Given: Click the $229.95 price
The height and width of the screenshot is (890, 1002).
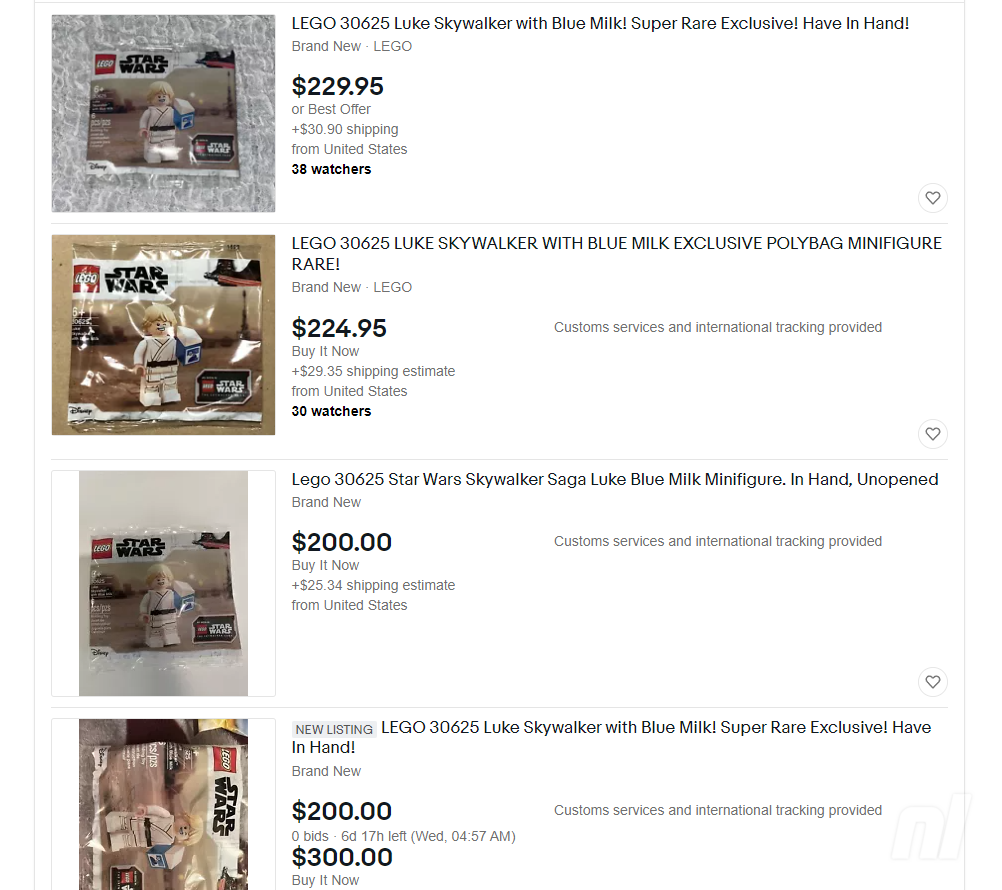Looking at the screenshot, I should (337, 86).
